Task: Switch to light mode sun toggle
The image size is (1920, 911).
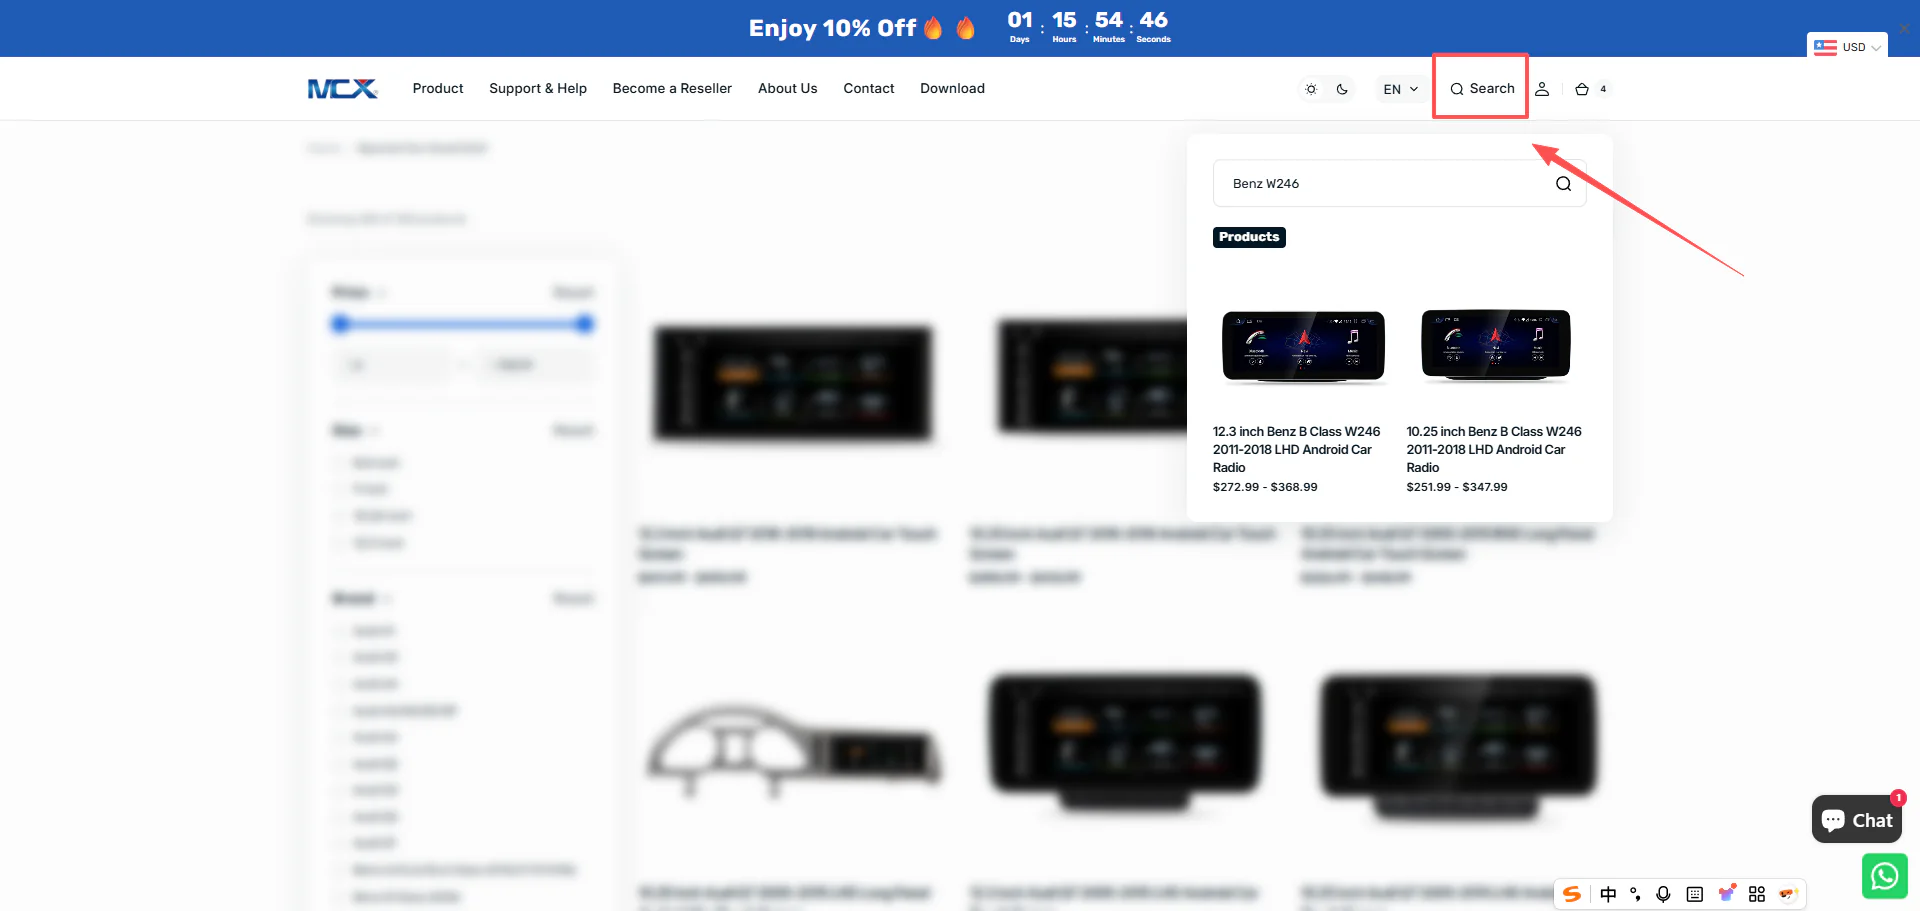Action: (1311, 89)
